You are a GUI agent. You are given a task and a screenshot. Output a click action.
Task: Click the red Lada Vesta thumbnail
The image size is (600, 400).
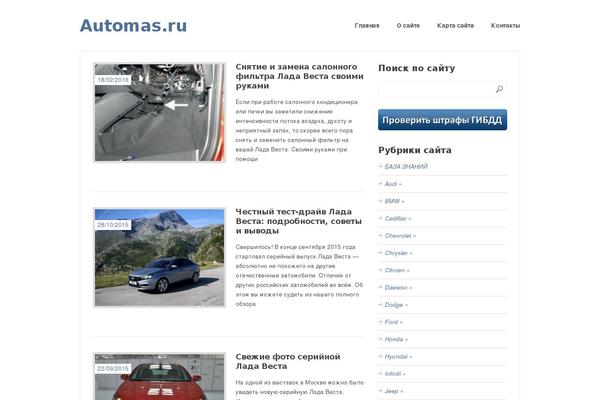click(x=160, y=377)
